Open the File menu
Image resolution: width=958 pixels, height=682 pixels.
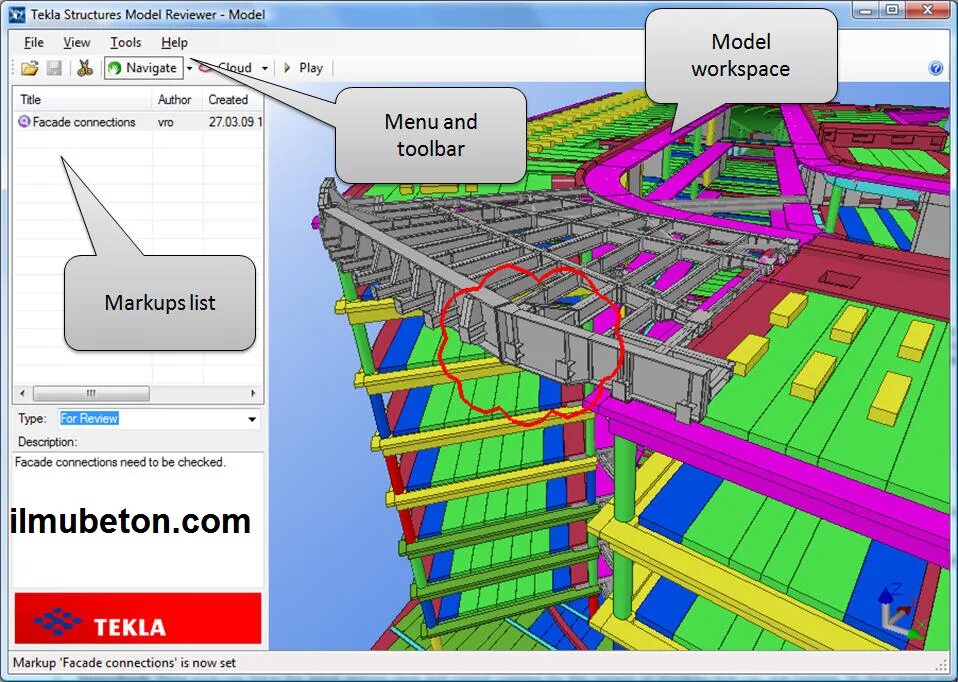pyautogui.click(x=34, y=43)
